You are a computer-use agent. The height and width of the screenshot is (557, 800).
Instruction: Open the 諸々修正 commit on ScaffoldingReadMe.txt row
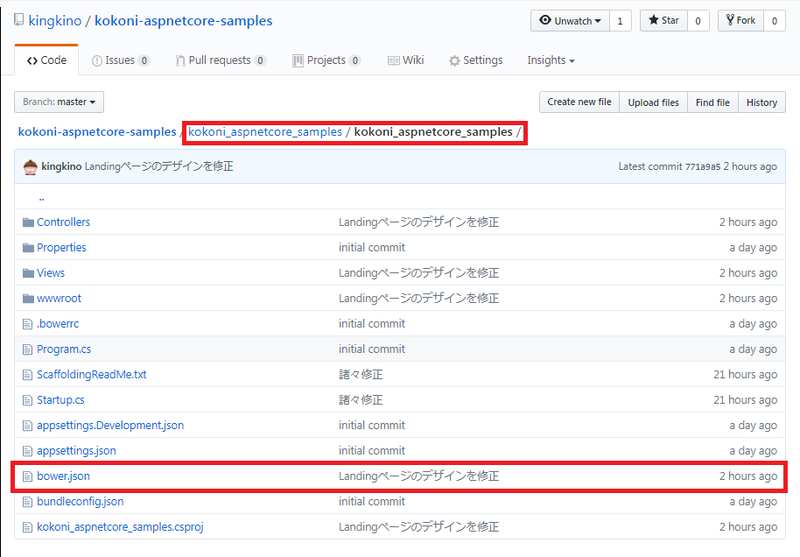(361, 374)
